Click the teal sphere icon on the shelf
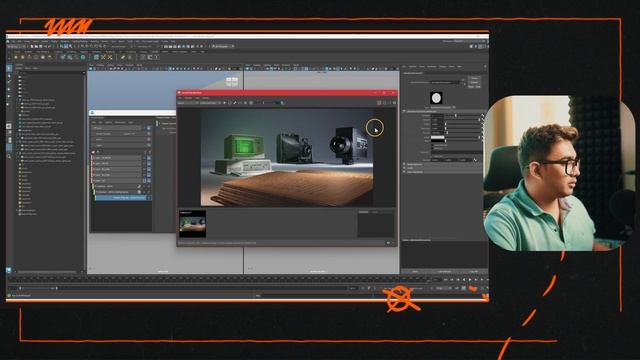The image size is (640, 360). (83, 57)
